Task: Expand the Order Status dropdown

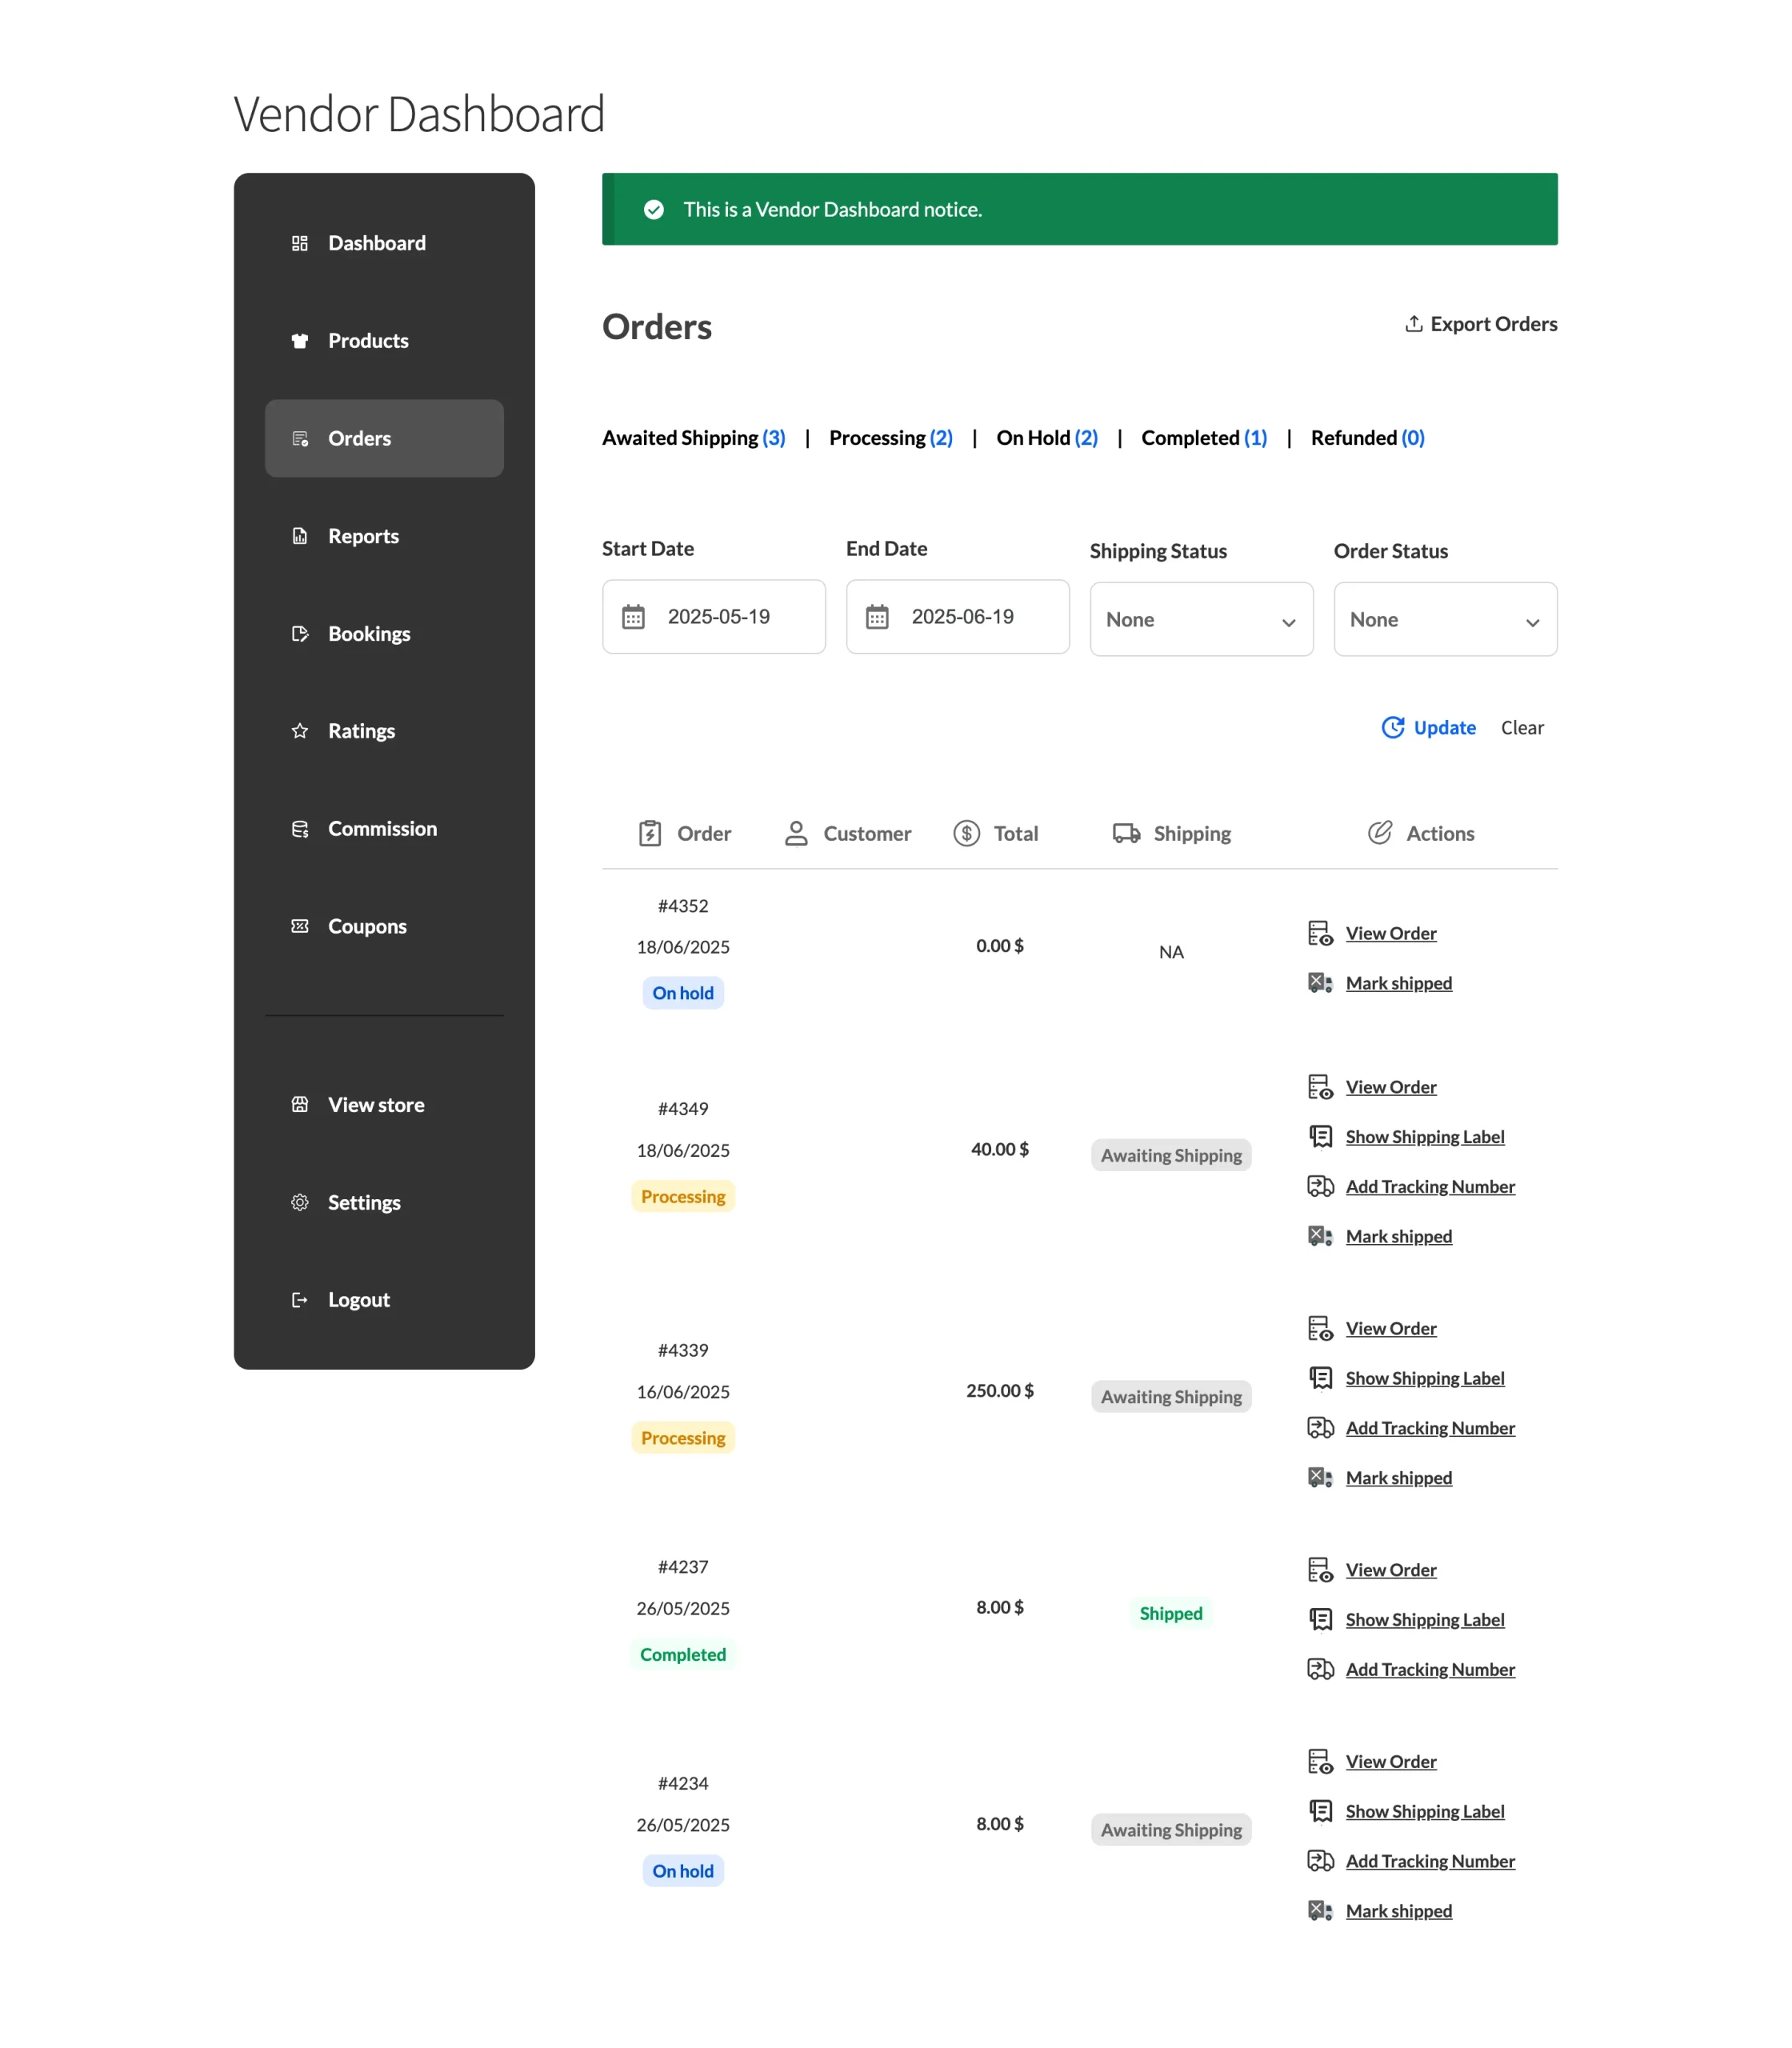Action: [x=1445, y=619]
